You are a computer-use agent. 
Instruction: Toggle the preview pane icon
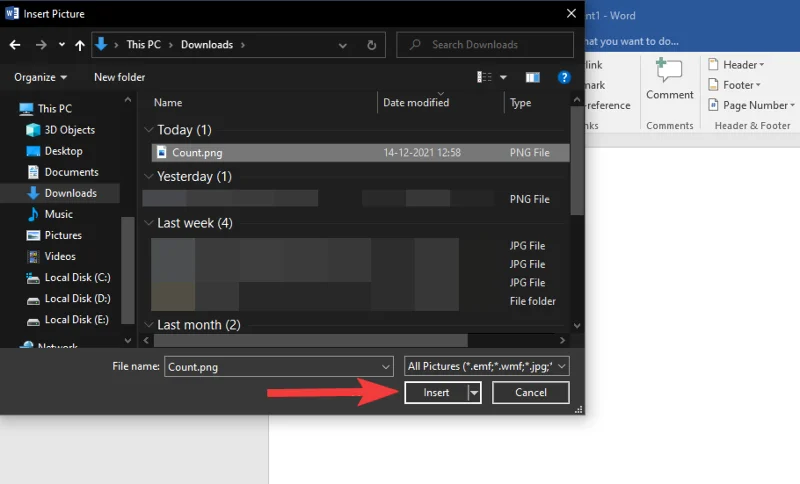click(533, 77)
